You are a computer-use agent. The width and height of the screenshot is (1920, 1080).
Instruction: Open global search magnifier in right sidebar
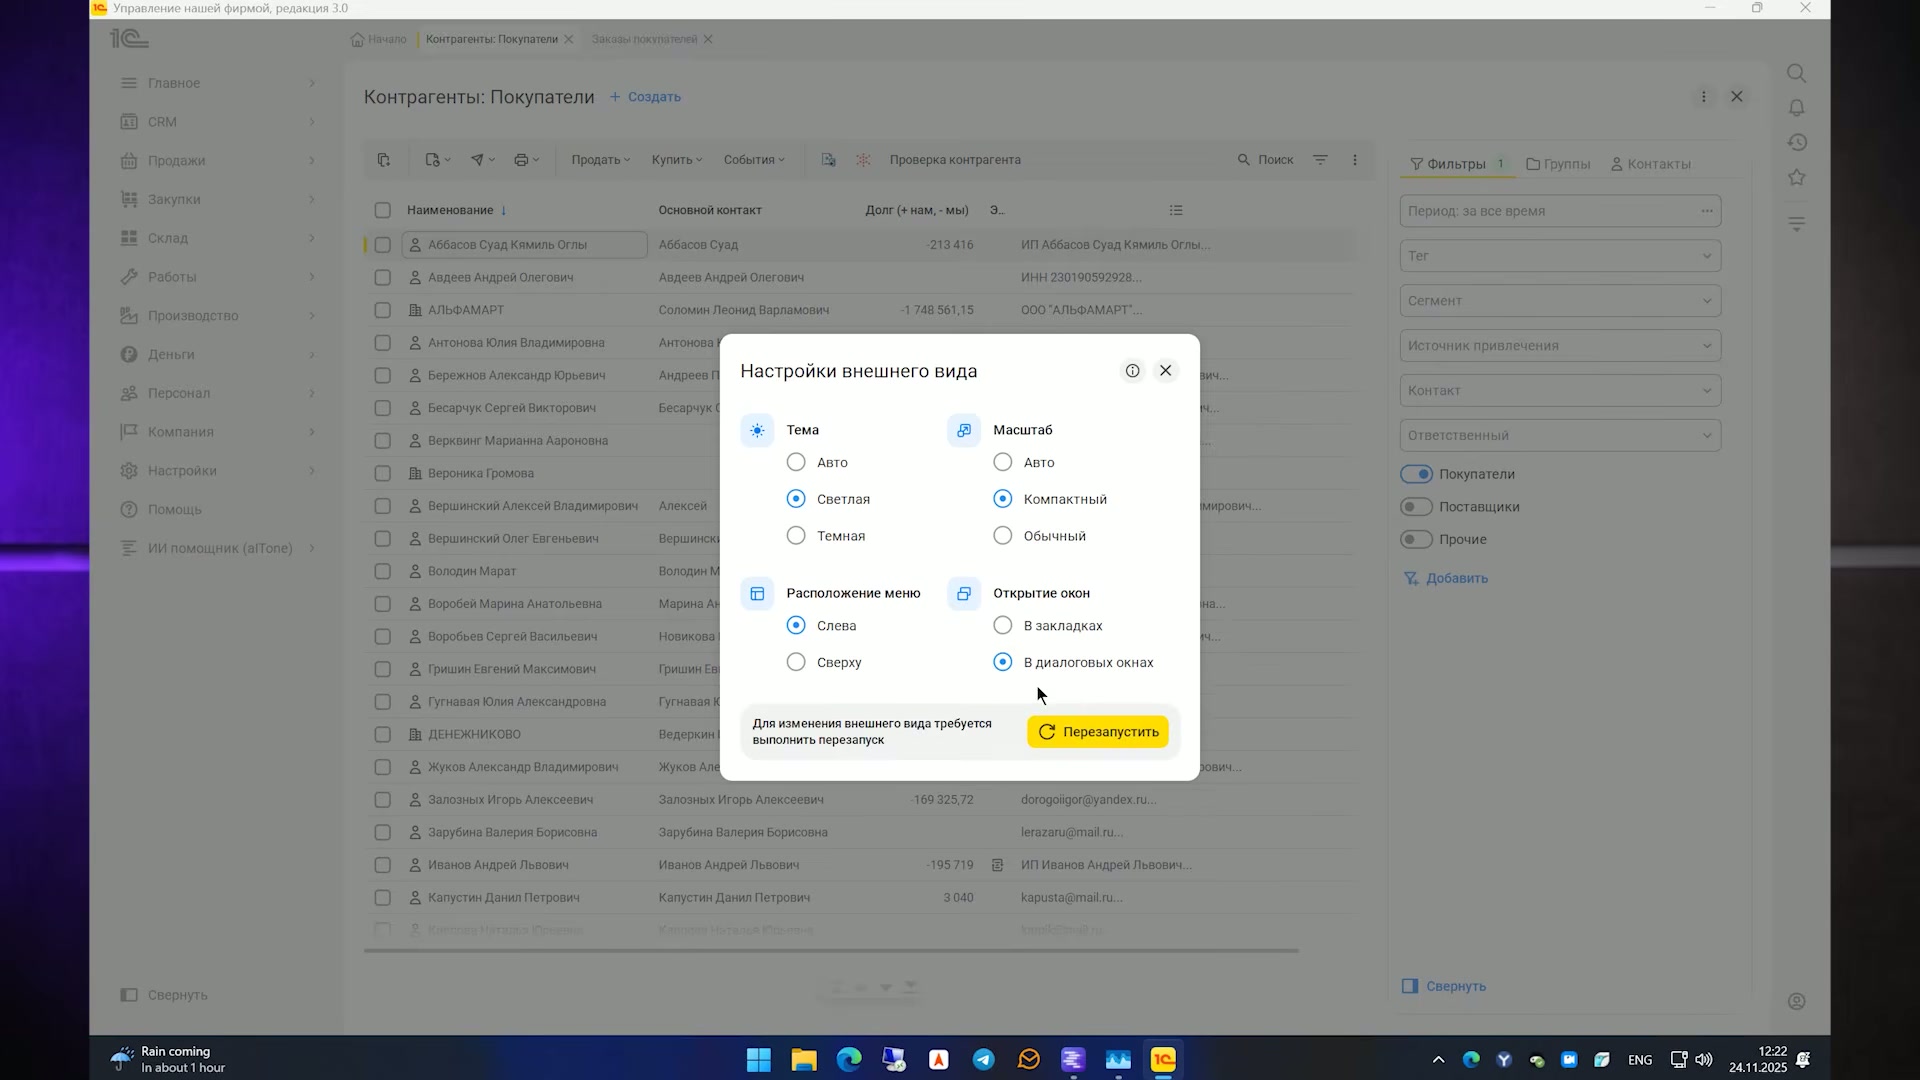pyautogui.click(x=1797, y=73)
